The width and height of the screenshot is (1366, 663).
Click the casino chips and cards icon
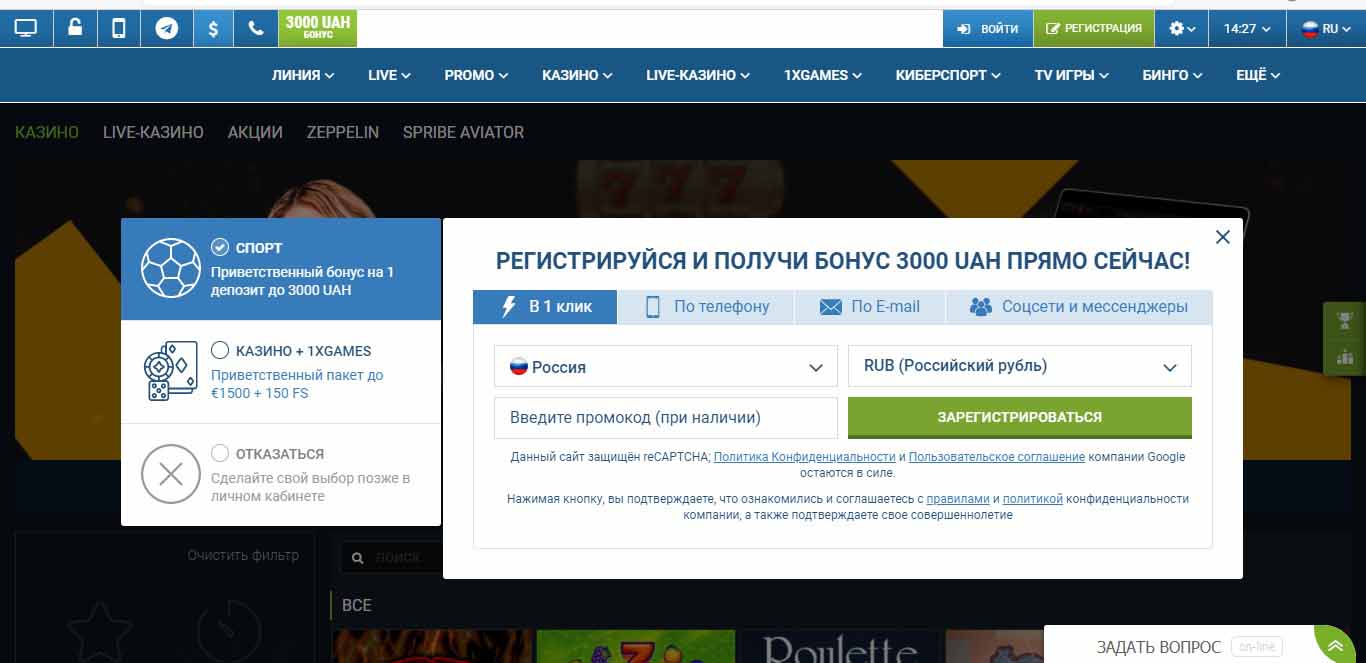(x=171, y=371)
